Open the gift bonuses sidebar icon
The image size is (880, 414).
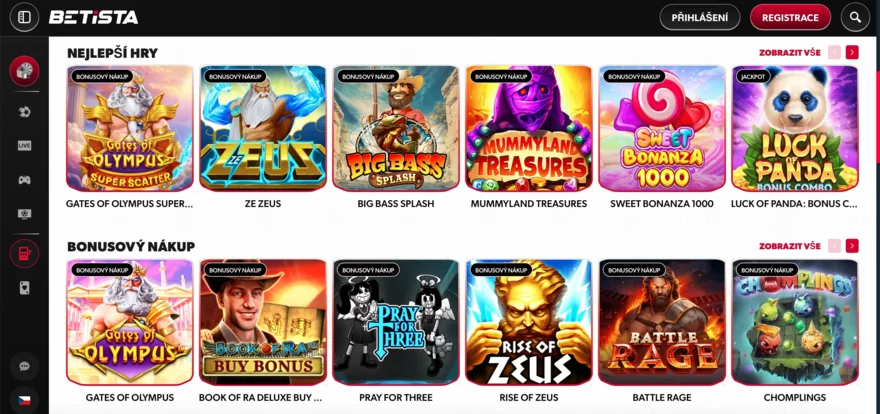[24, 71]
